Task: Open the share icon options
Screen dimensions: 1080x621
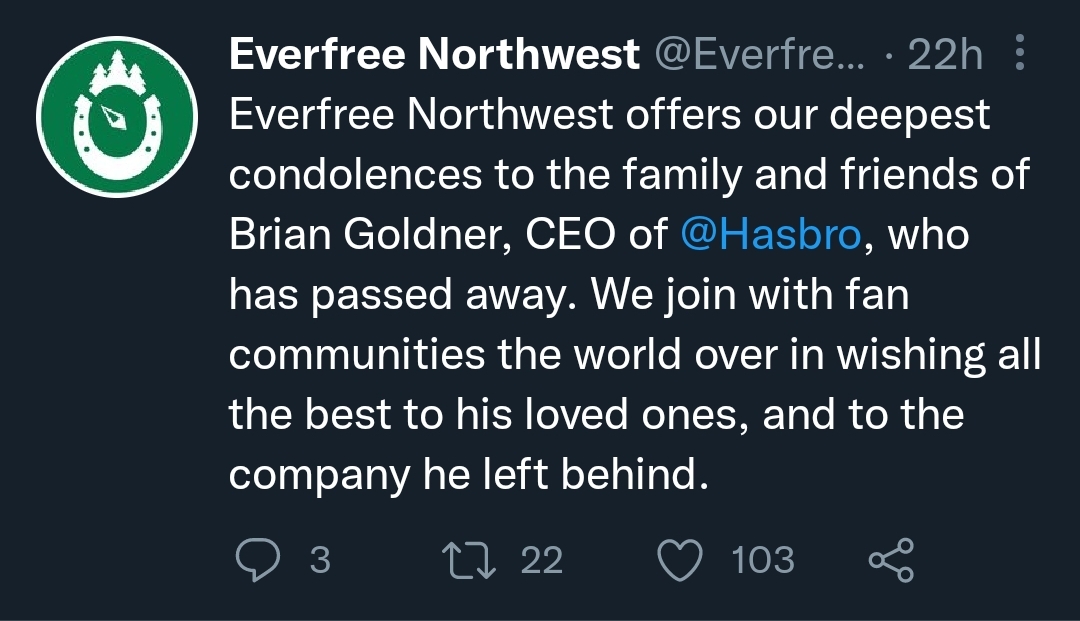Action: 891,560
